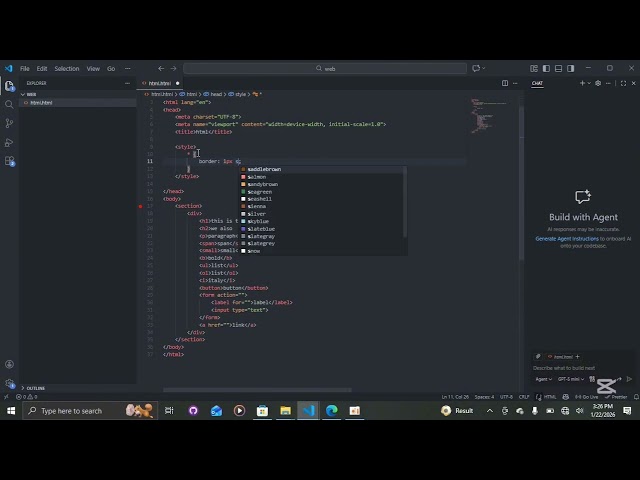Open the Edit menu
Image resolution: width=640 pixels, height=480 pixels.
coord(42,69)
